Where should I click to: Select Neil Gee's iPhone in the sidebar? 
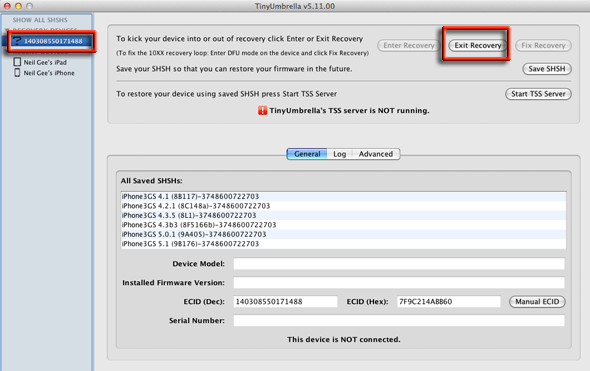[x=49, y=73]
